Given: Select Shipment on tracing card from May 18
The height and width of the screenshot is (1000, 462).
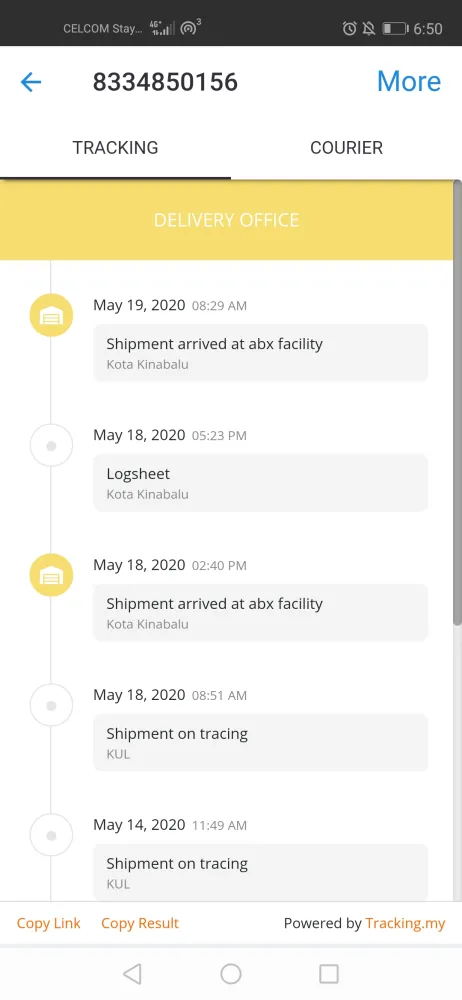Looking at the screenshot, I should pos(260,742).
